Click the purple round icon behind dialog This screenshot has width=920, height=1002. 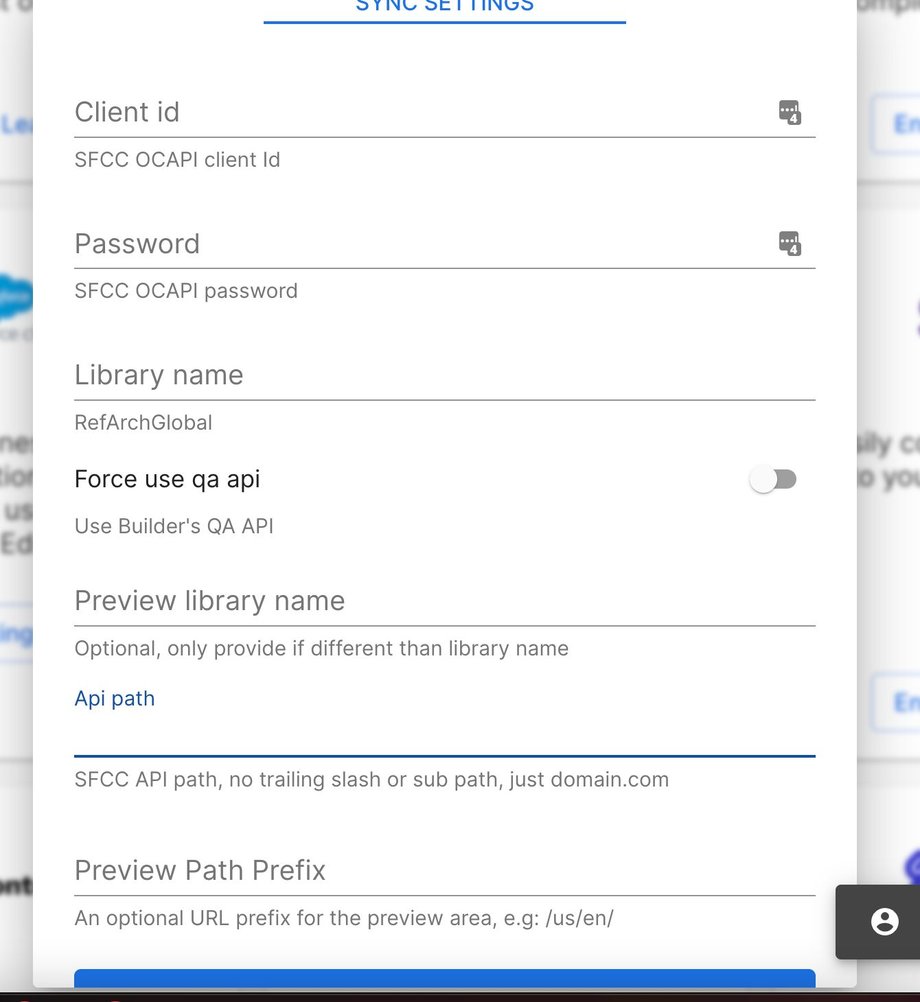click(912, 868)
